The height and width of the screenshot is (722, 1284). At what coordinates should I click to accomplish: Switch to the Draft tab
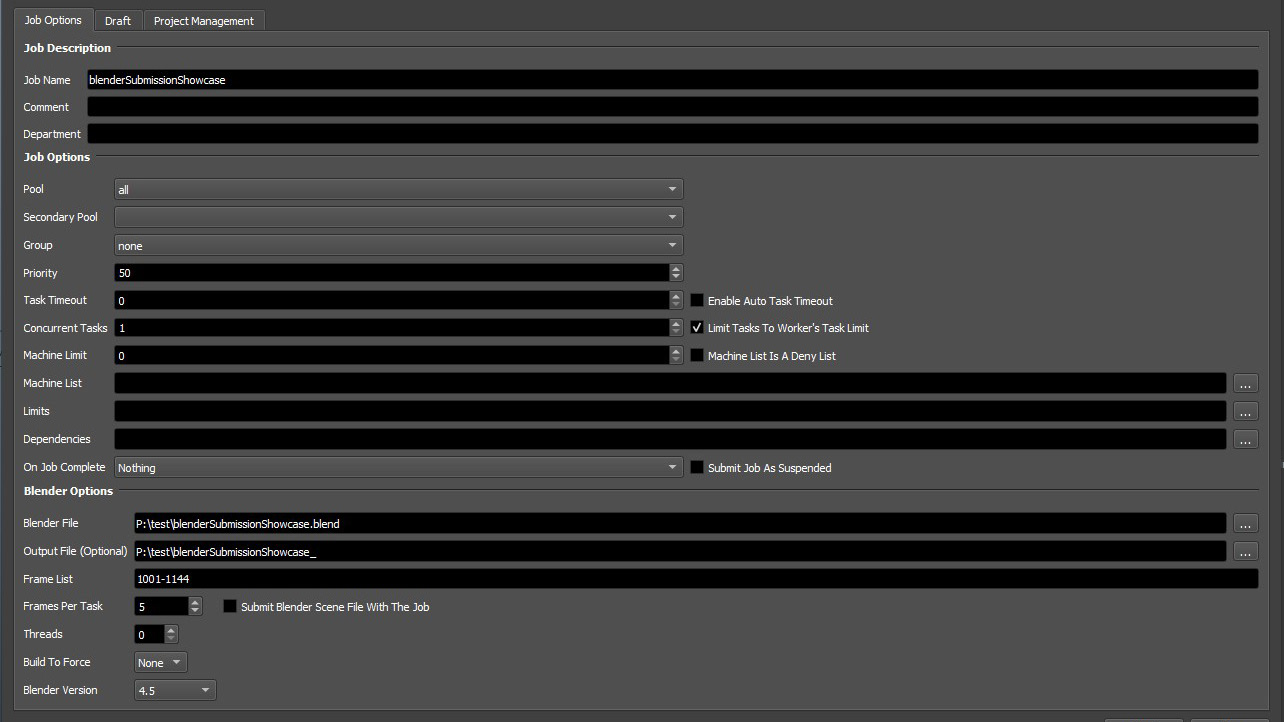click(118, 20)
